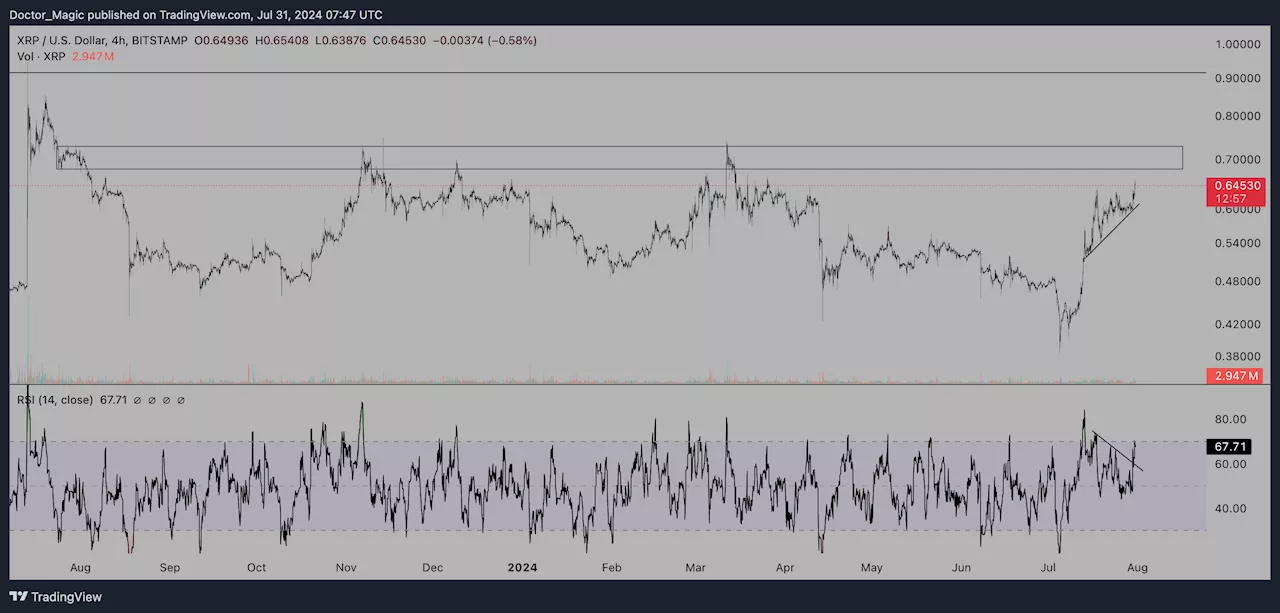
Task: Click the 0.90000 price axis label
Action: pos(1237,79)
